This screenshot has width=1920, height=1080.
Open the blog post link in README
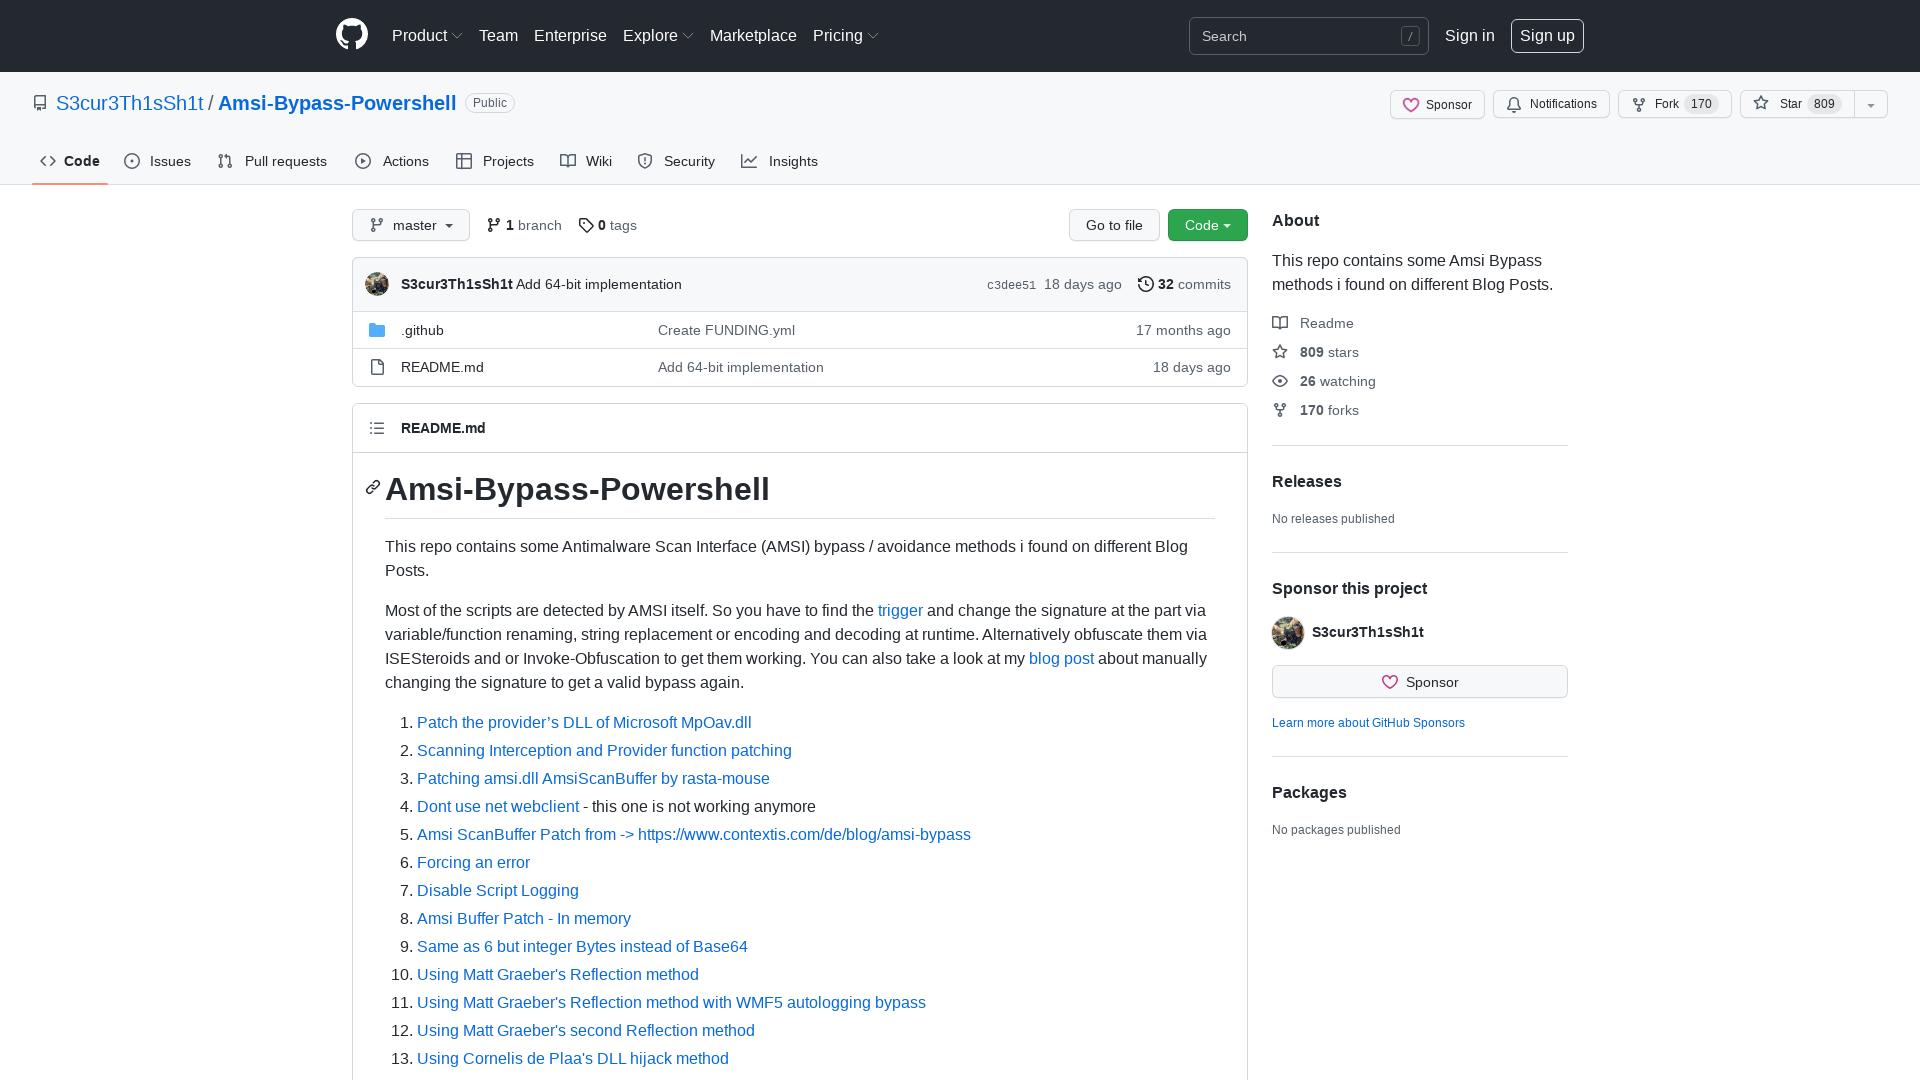(1061, 658)
